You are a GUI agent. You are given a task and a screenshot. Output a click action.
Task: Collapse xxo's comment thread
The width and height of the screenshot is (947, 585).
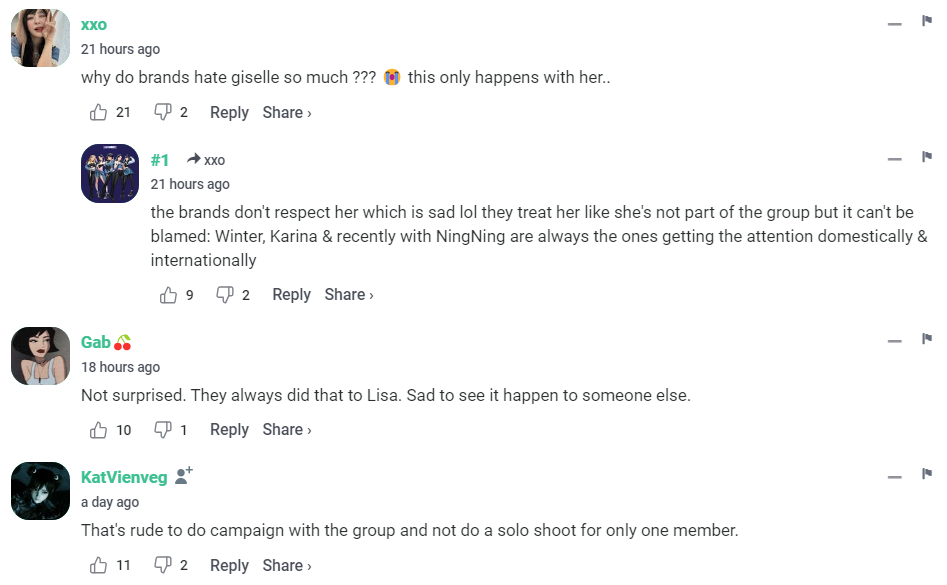pos(894,23)
